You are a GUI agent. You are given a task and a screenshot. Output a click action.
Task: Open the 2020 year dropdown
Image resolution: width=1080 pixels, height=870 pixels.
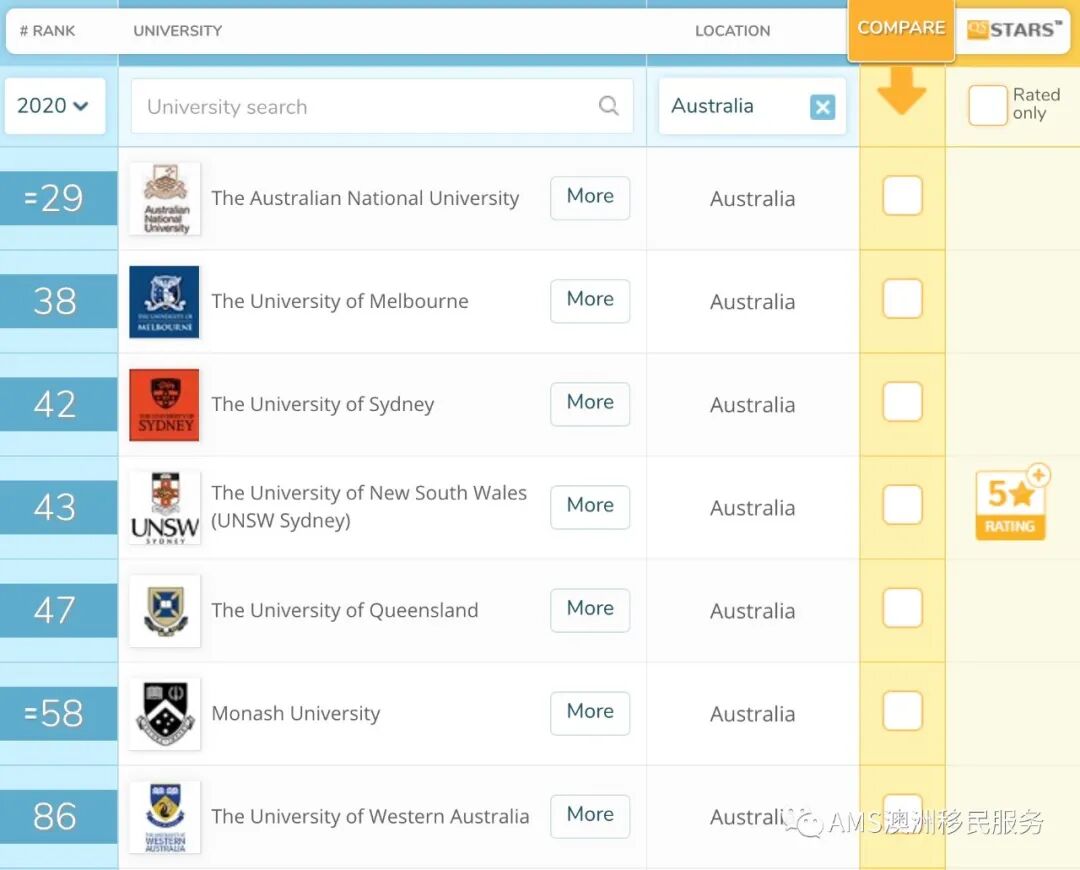point(54,105)
